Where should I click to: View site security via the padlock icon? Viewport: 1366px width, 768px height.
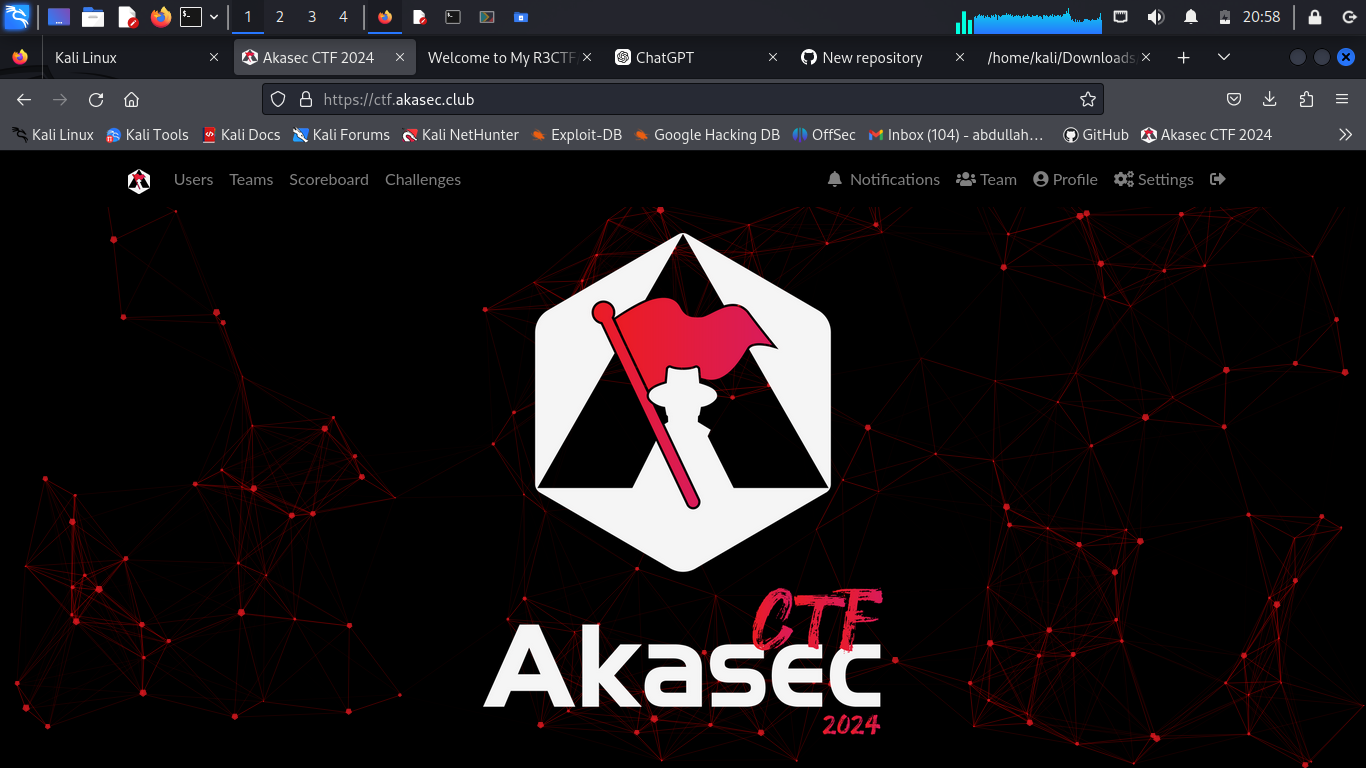click(x=306, y=99)
